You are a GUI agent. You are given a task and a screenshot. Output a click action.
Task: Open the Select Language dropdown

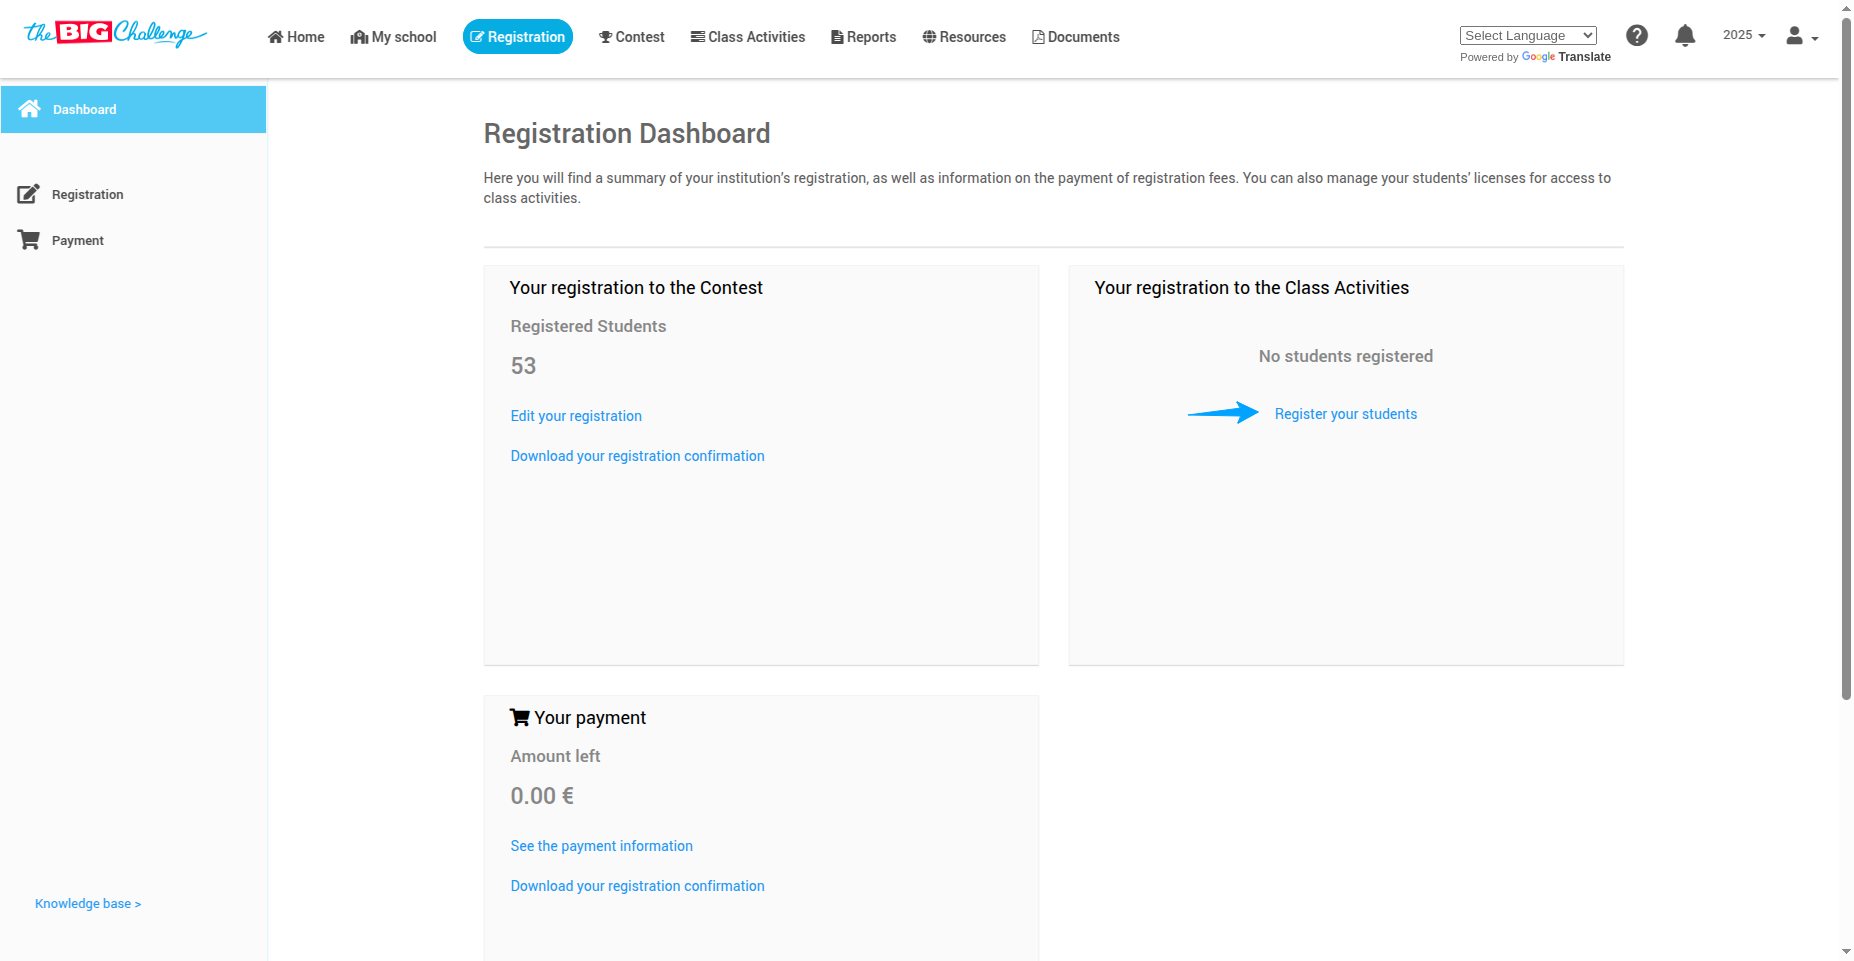coord(1528,36)
